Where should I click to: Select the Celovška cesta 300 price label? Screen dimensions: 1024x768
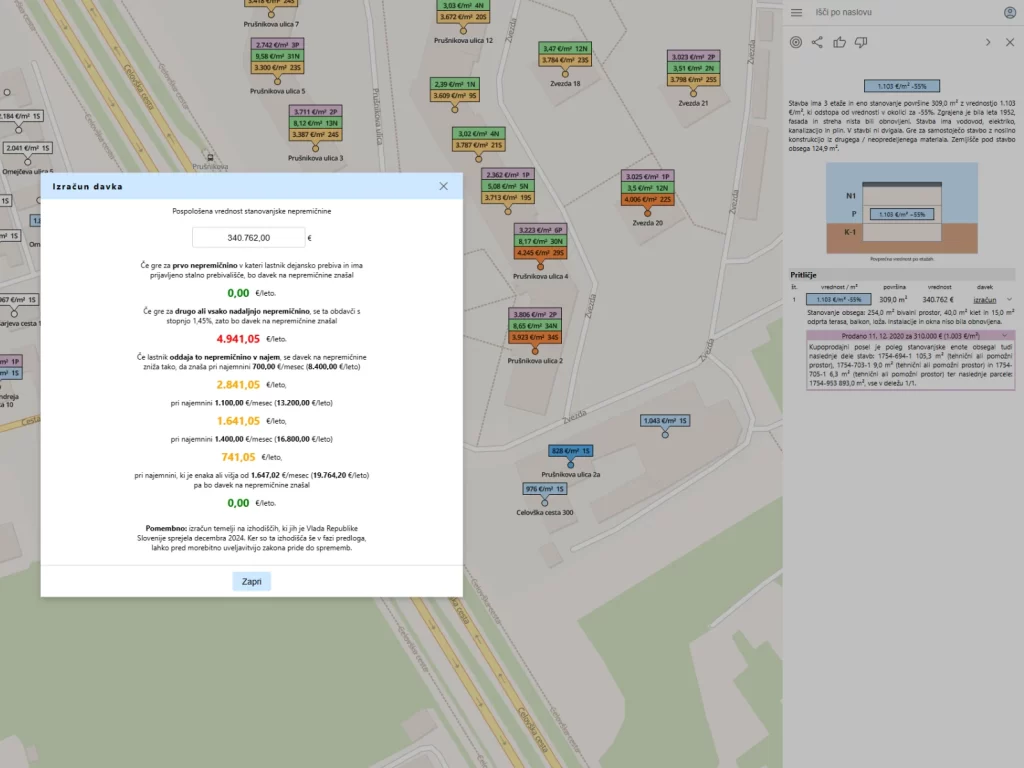coord(545,489)
